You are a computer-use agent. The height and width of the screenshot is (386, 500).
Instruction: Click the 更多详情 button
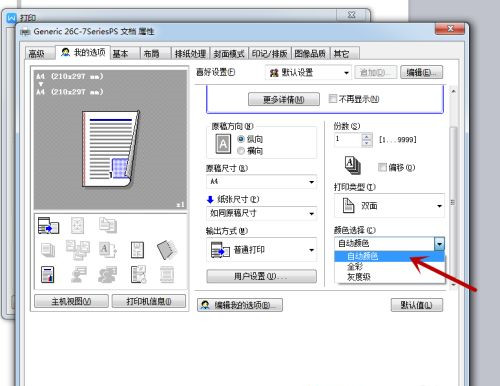click(284, 99)
